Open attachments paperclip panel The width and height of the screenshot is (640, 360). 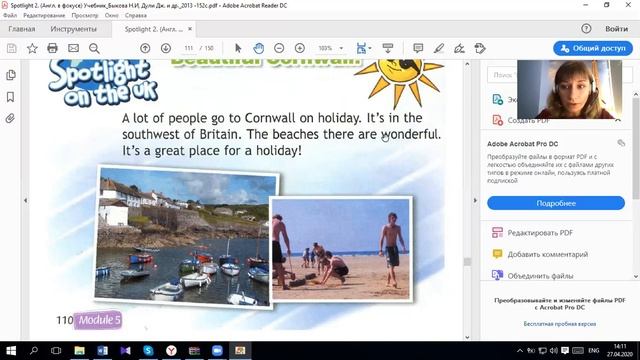[10, 118]
